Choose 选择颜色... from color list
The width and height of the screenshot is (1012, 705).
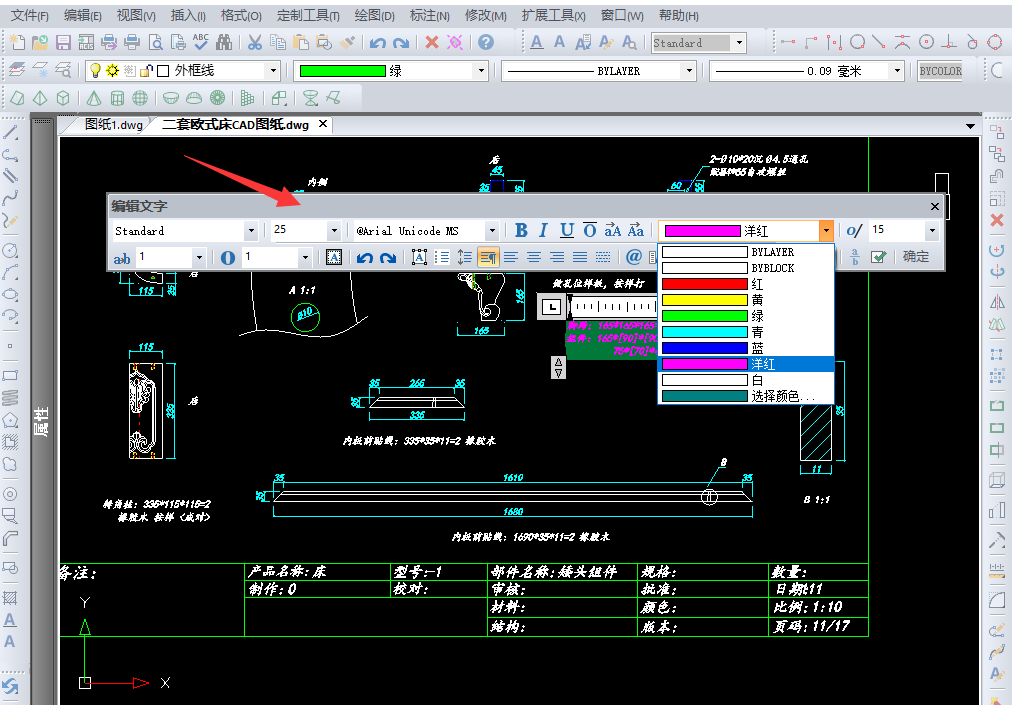click(746, 396)
